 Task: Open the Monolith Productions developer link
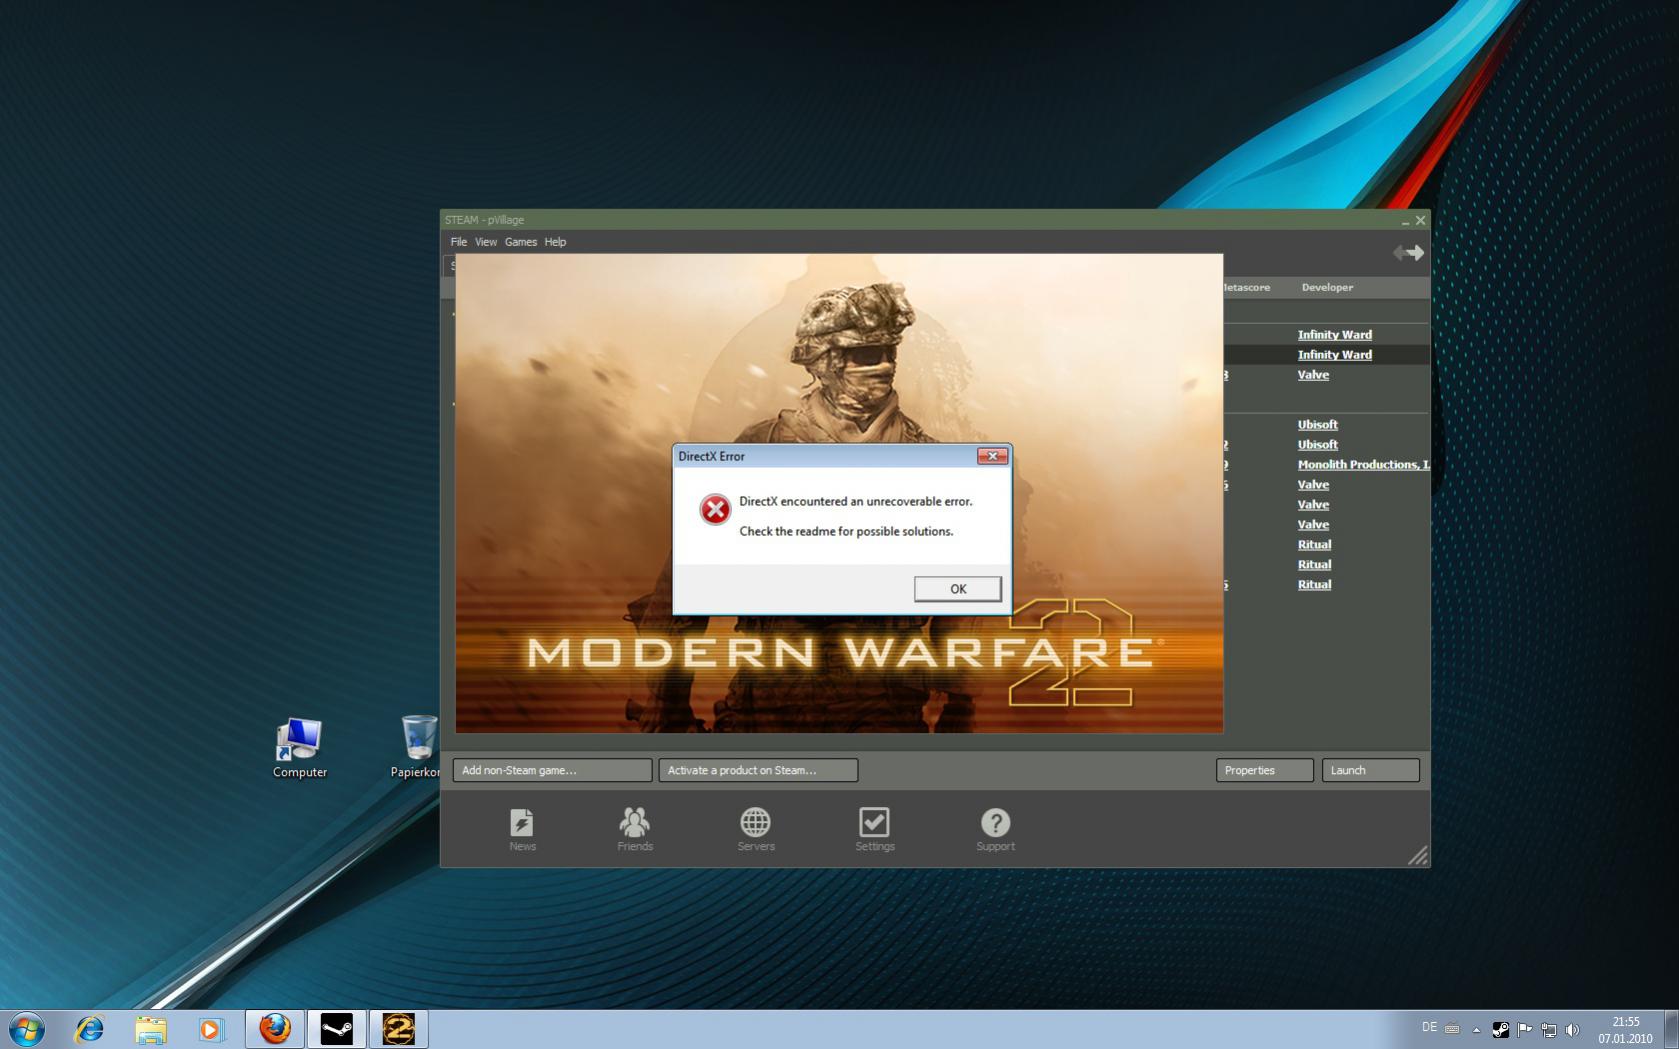point(1364,464)
